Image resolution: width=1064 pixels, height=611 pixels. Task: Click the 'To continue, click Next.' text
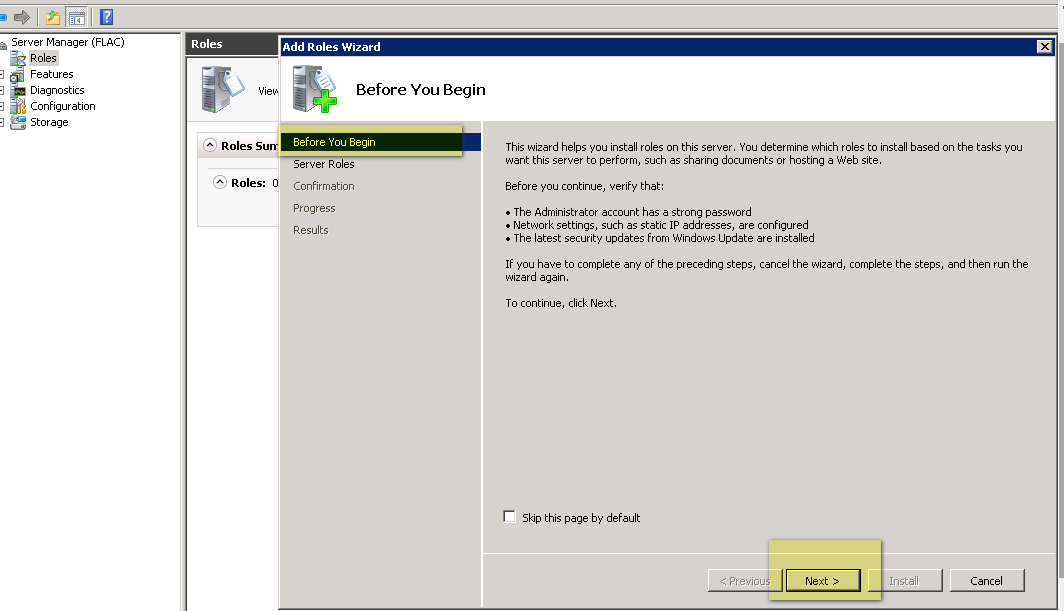tap(561, 303)
